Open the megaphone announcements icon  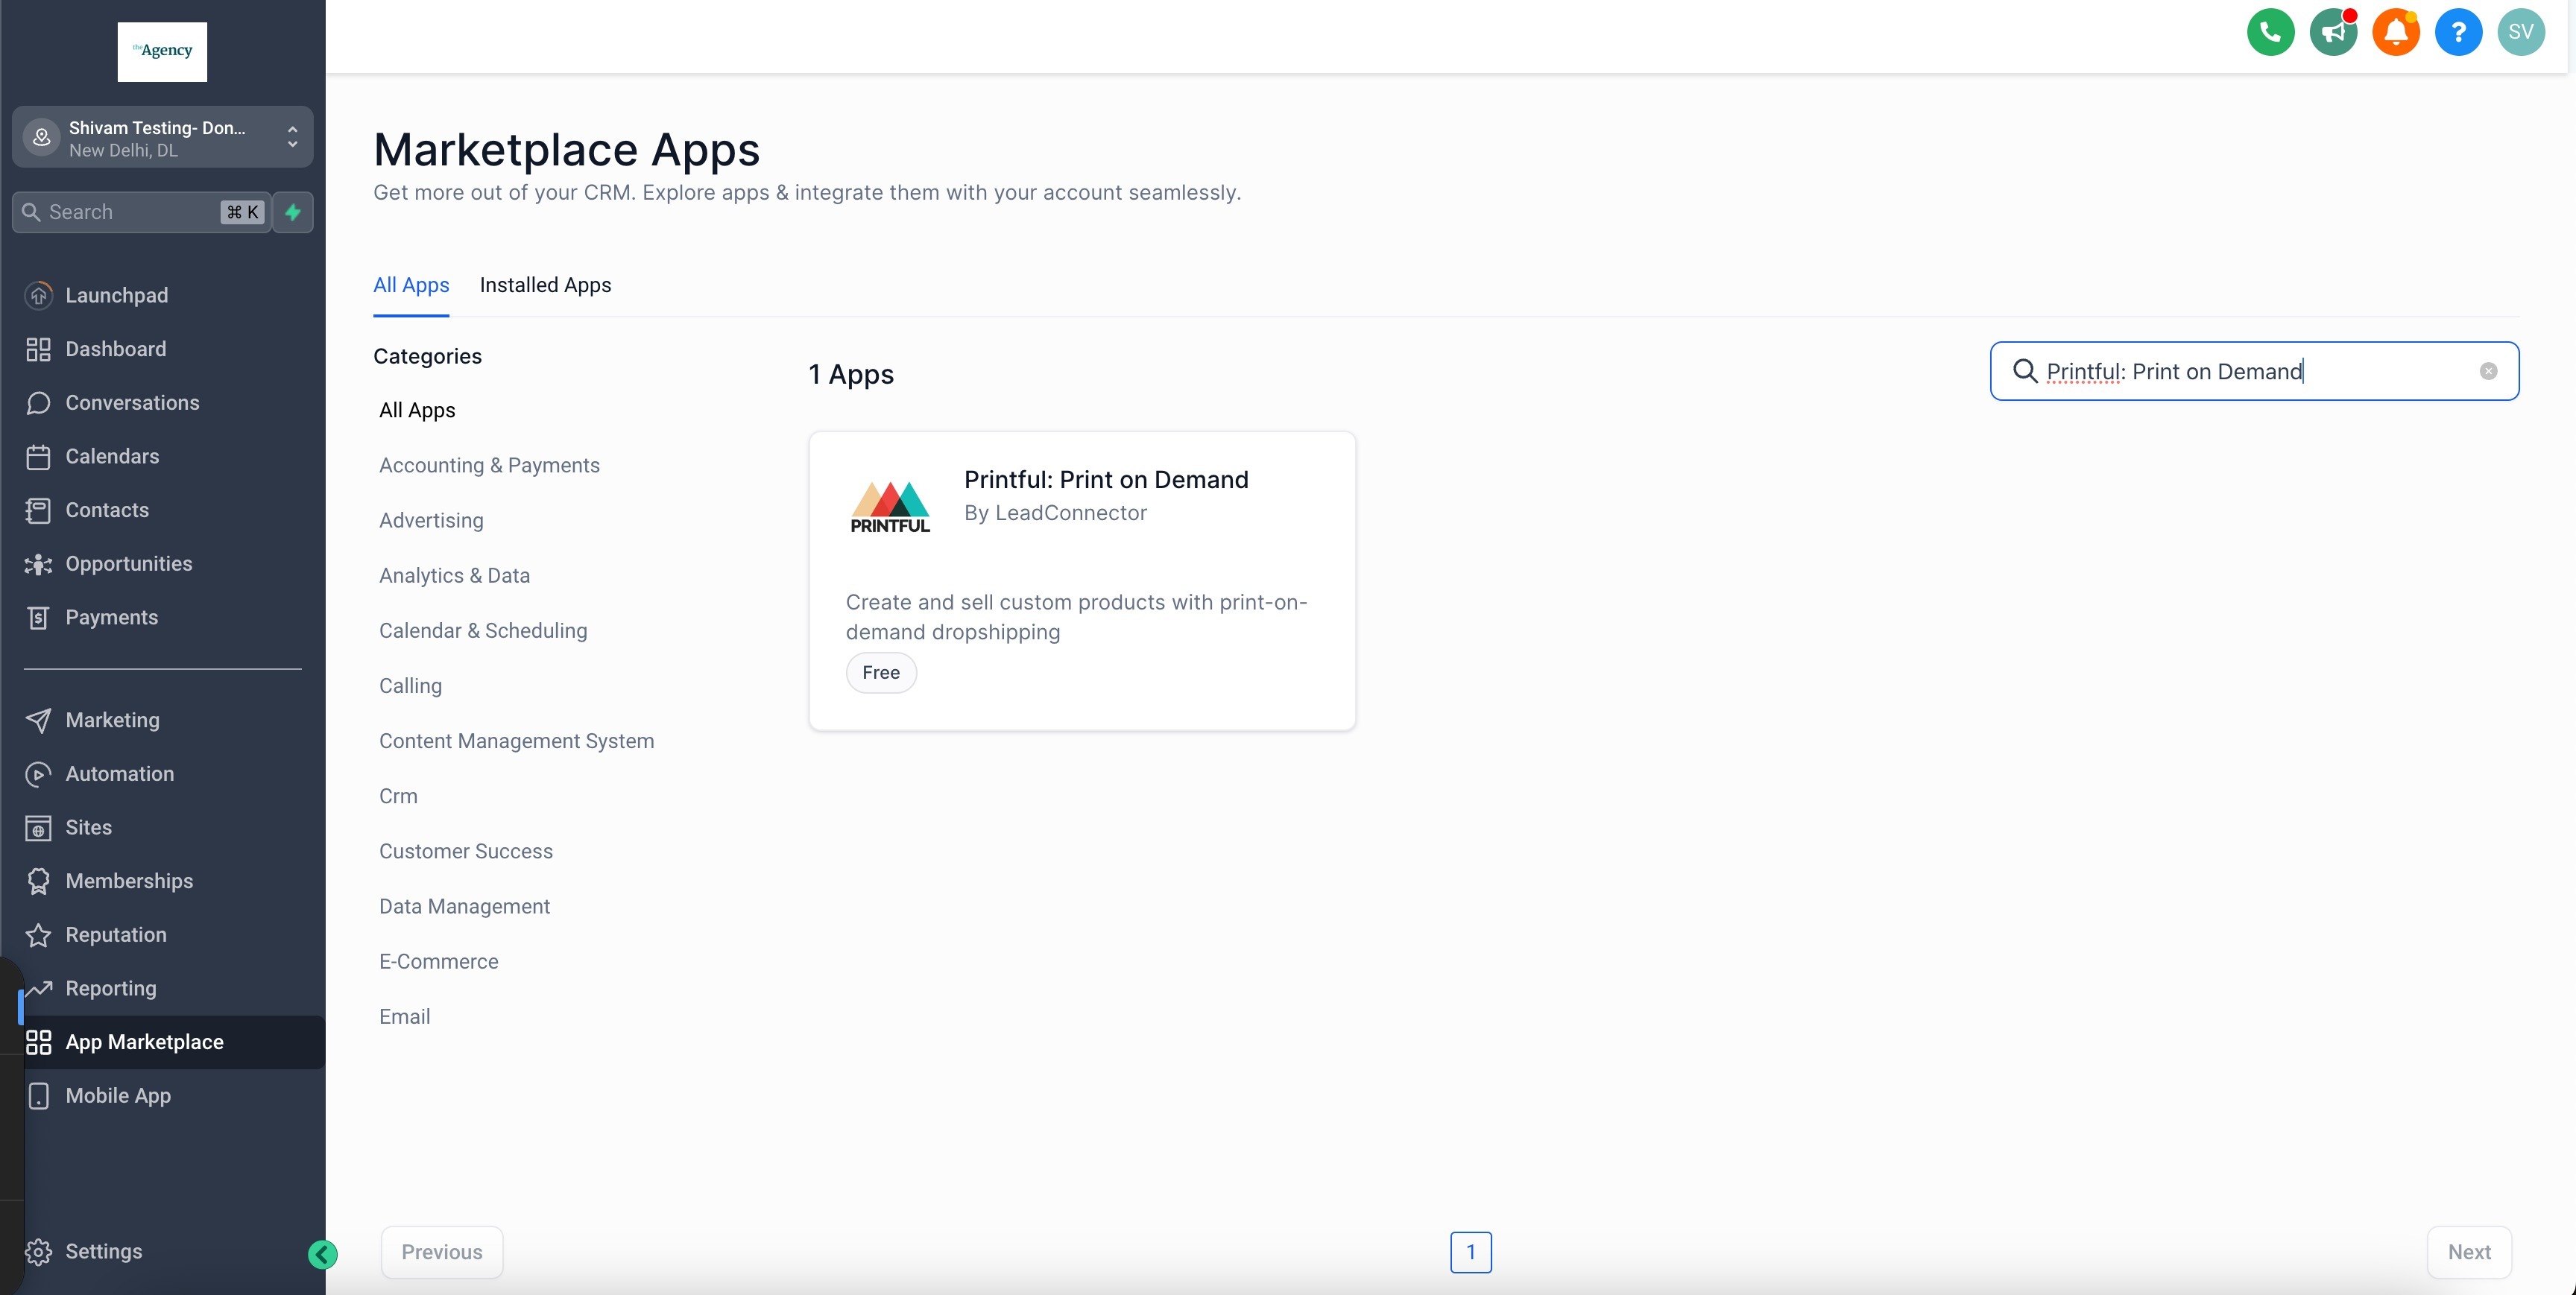pyautogui.click(x=2333, y=32)
